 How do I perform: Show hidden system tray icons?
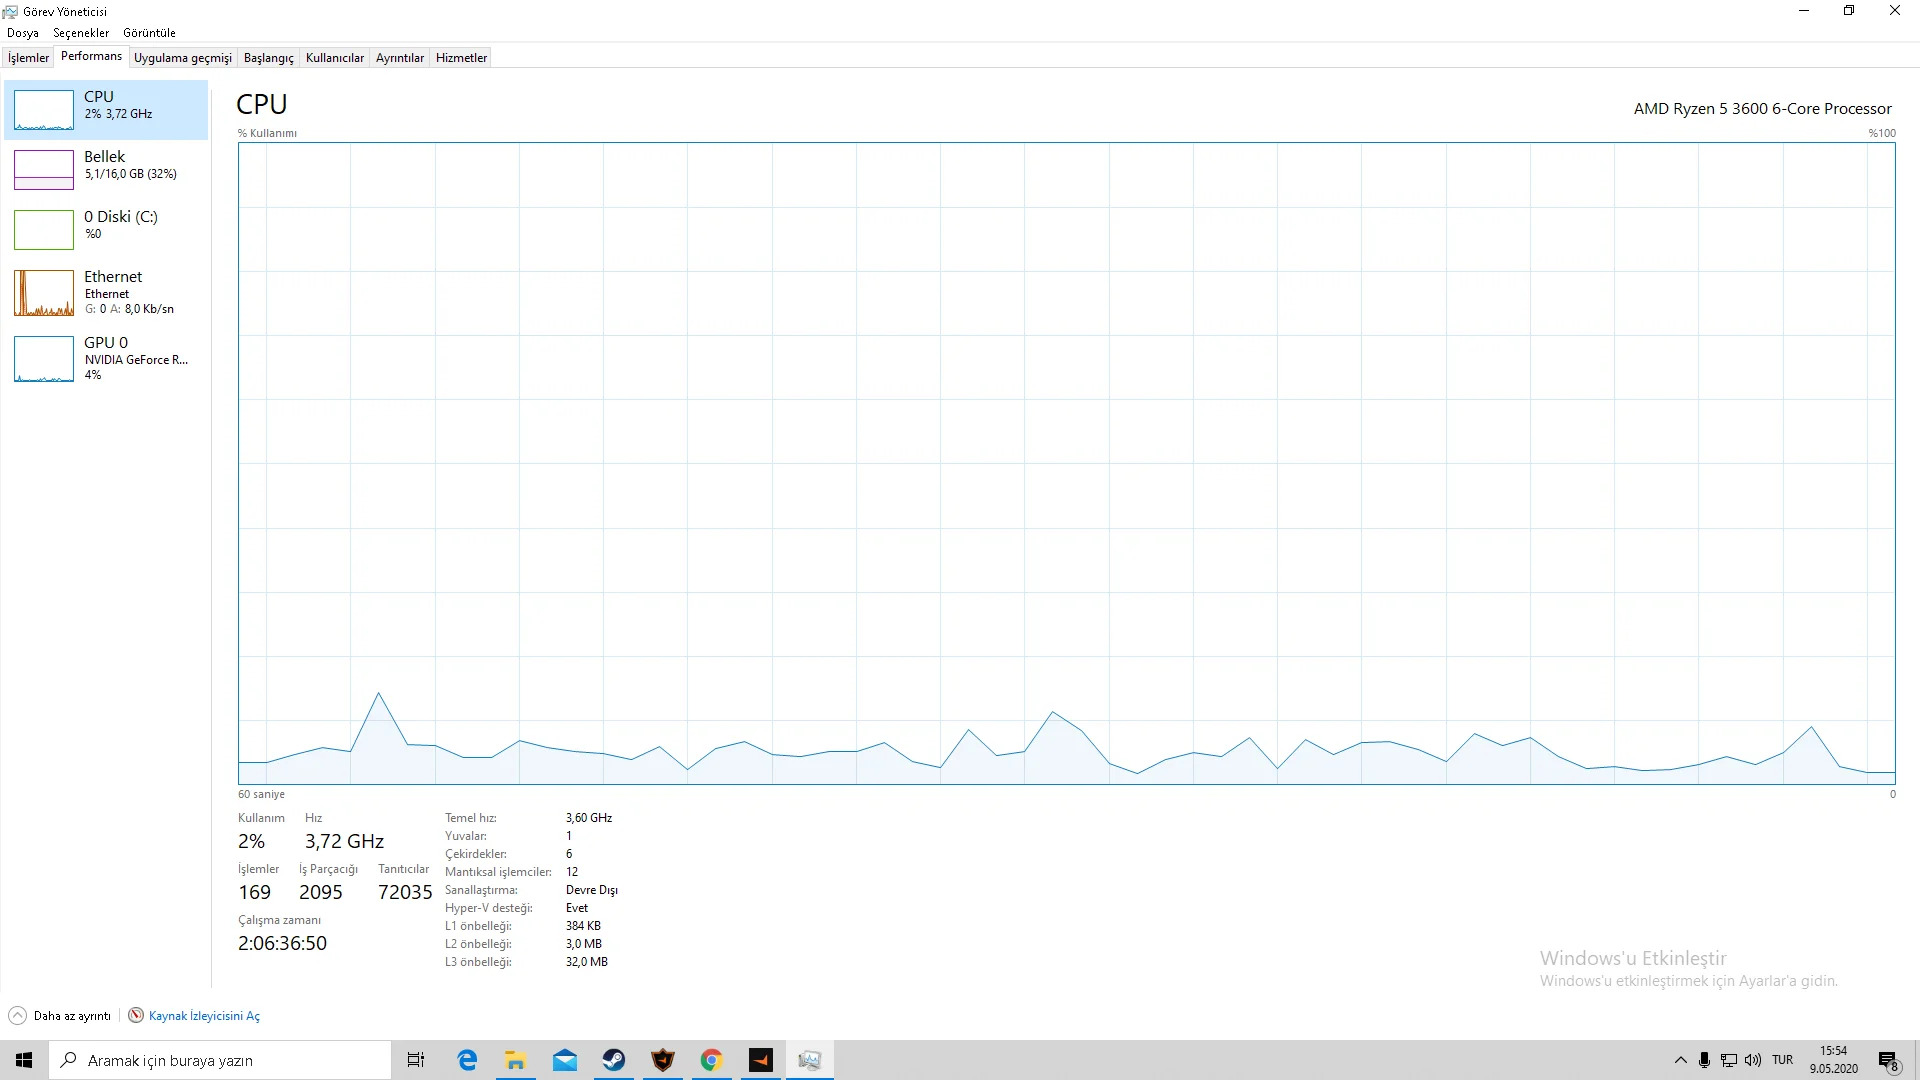pyautogui.click(x=1680, y=1060)
